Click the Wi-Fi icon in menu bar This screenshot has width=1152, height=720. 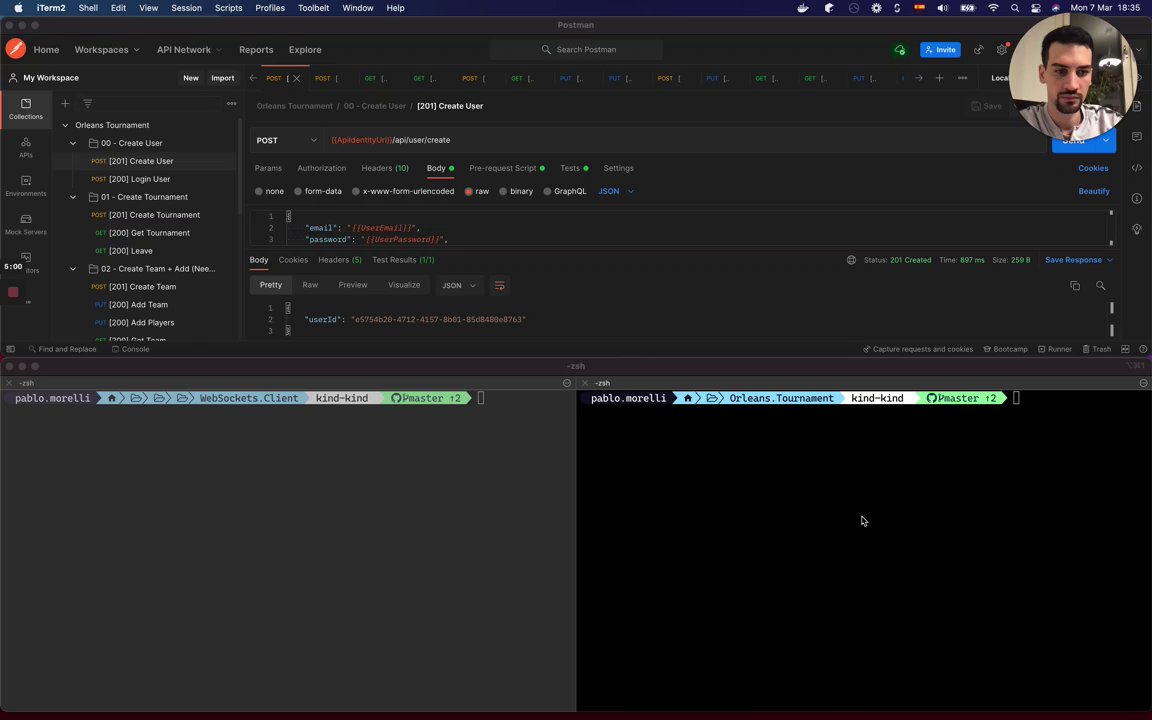pos(993,8)
